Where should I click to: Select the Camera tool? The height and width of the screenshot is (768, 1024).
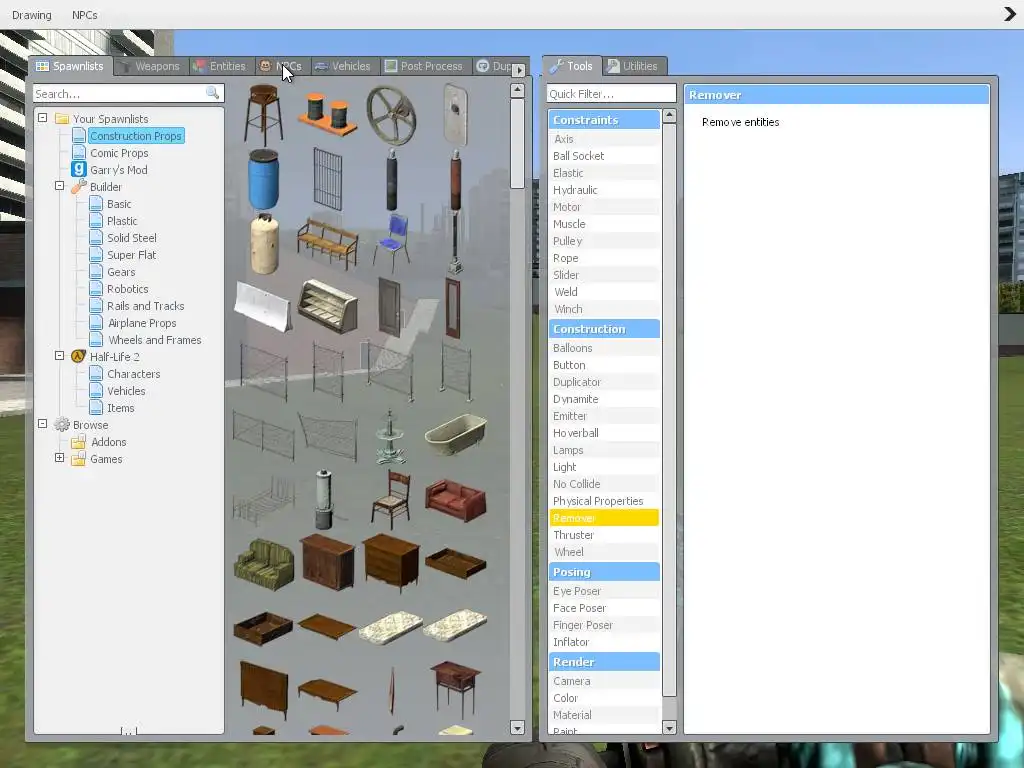tap(604, 680)
